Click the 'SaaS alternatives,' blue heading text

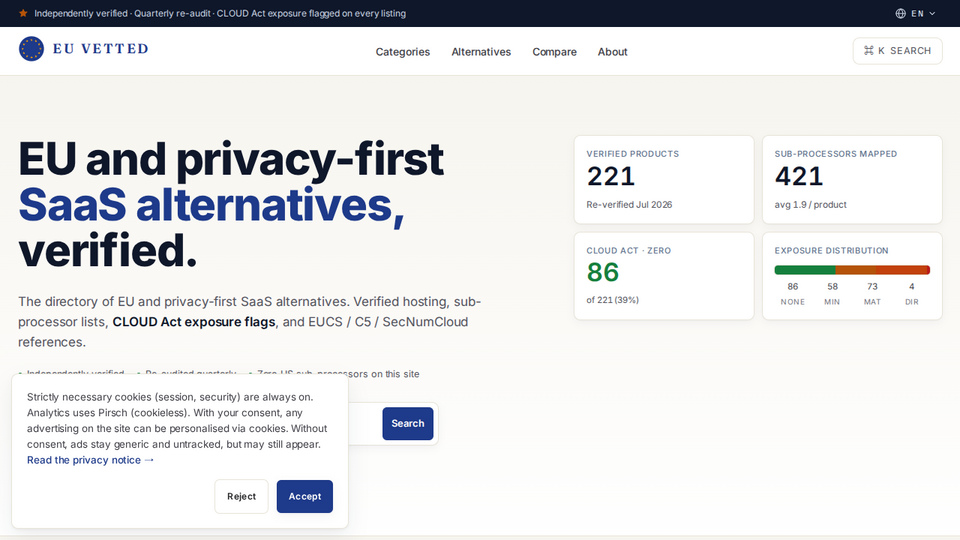pos(211,204)
